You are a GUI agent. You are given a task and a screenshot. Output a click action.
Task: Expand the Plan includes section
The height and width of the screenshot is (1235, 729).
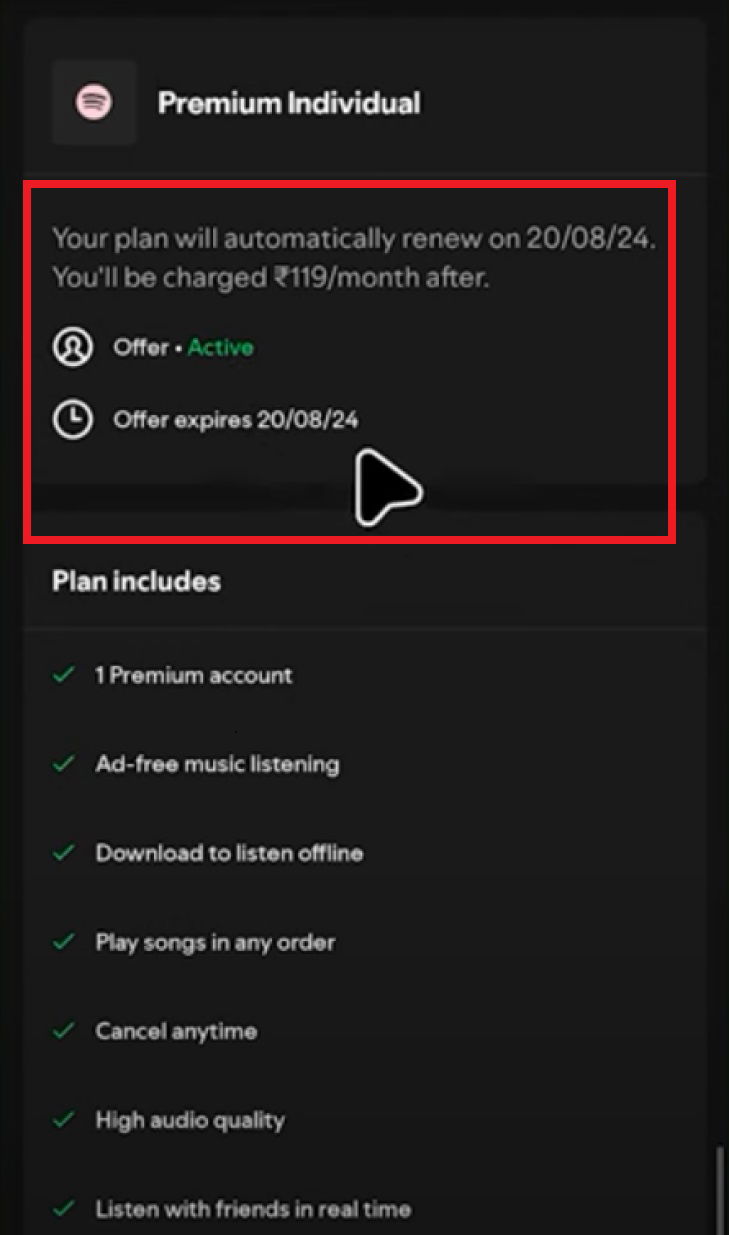pos(136,581)
